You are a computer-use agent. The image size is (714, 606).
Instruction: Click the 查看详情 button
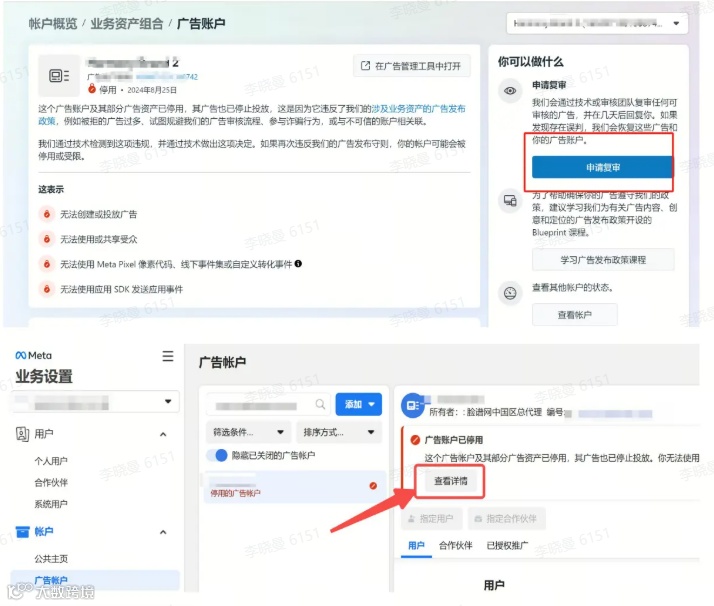click(x=450, y=481)
